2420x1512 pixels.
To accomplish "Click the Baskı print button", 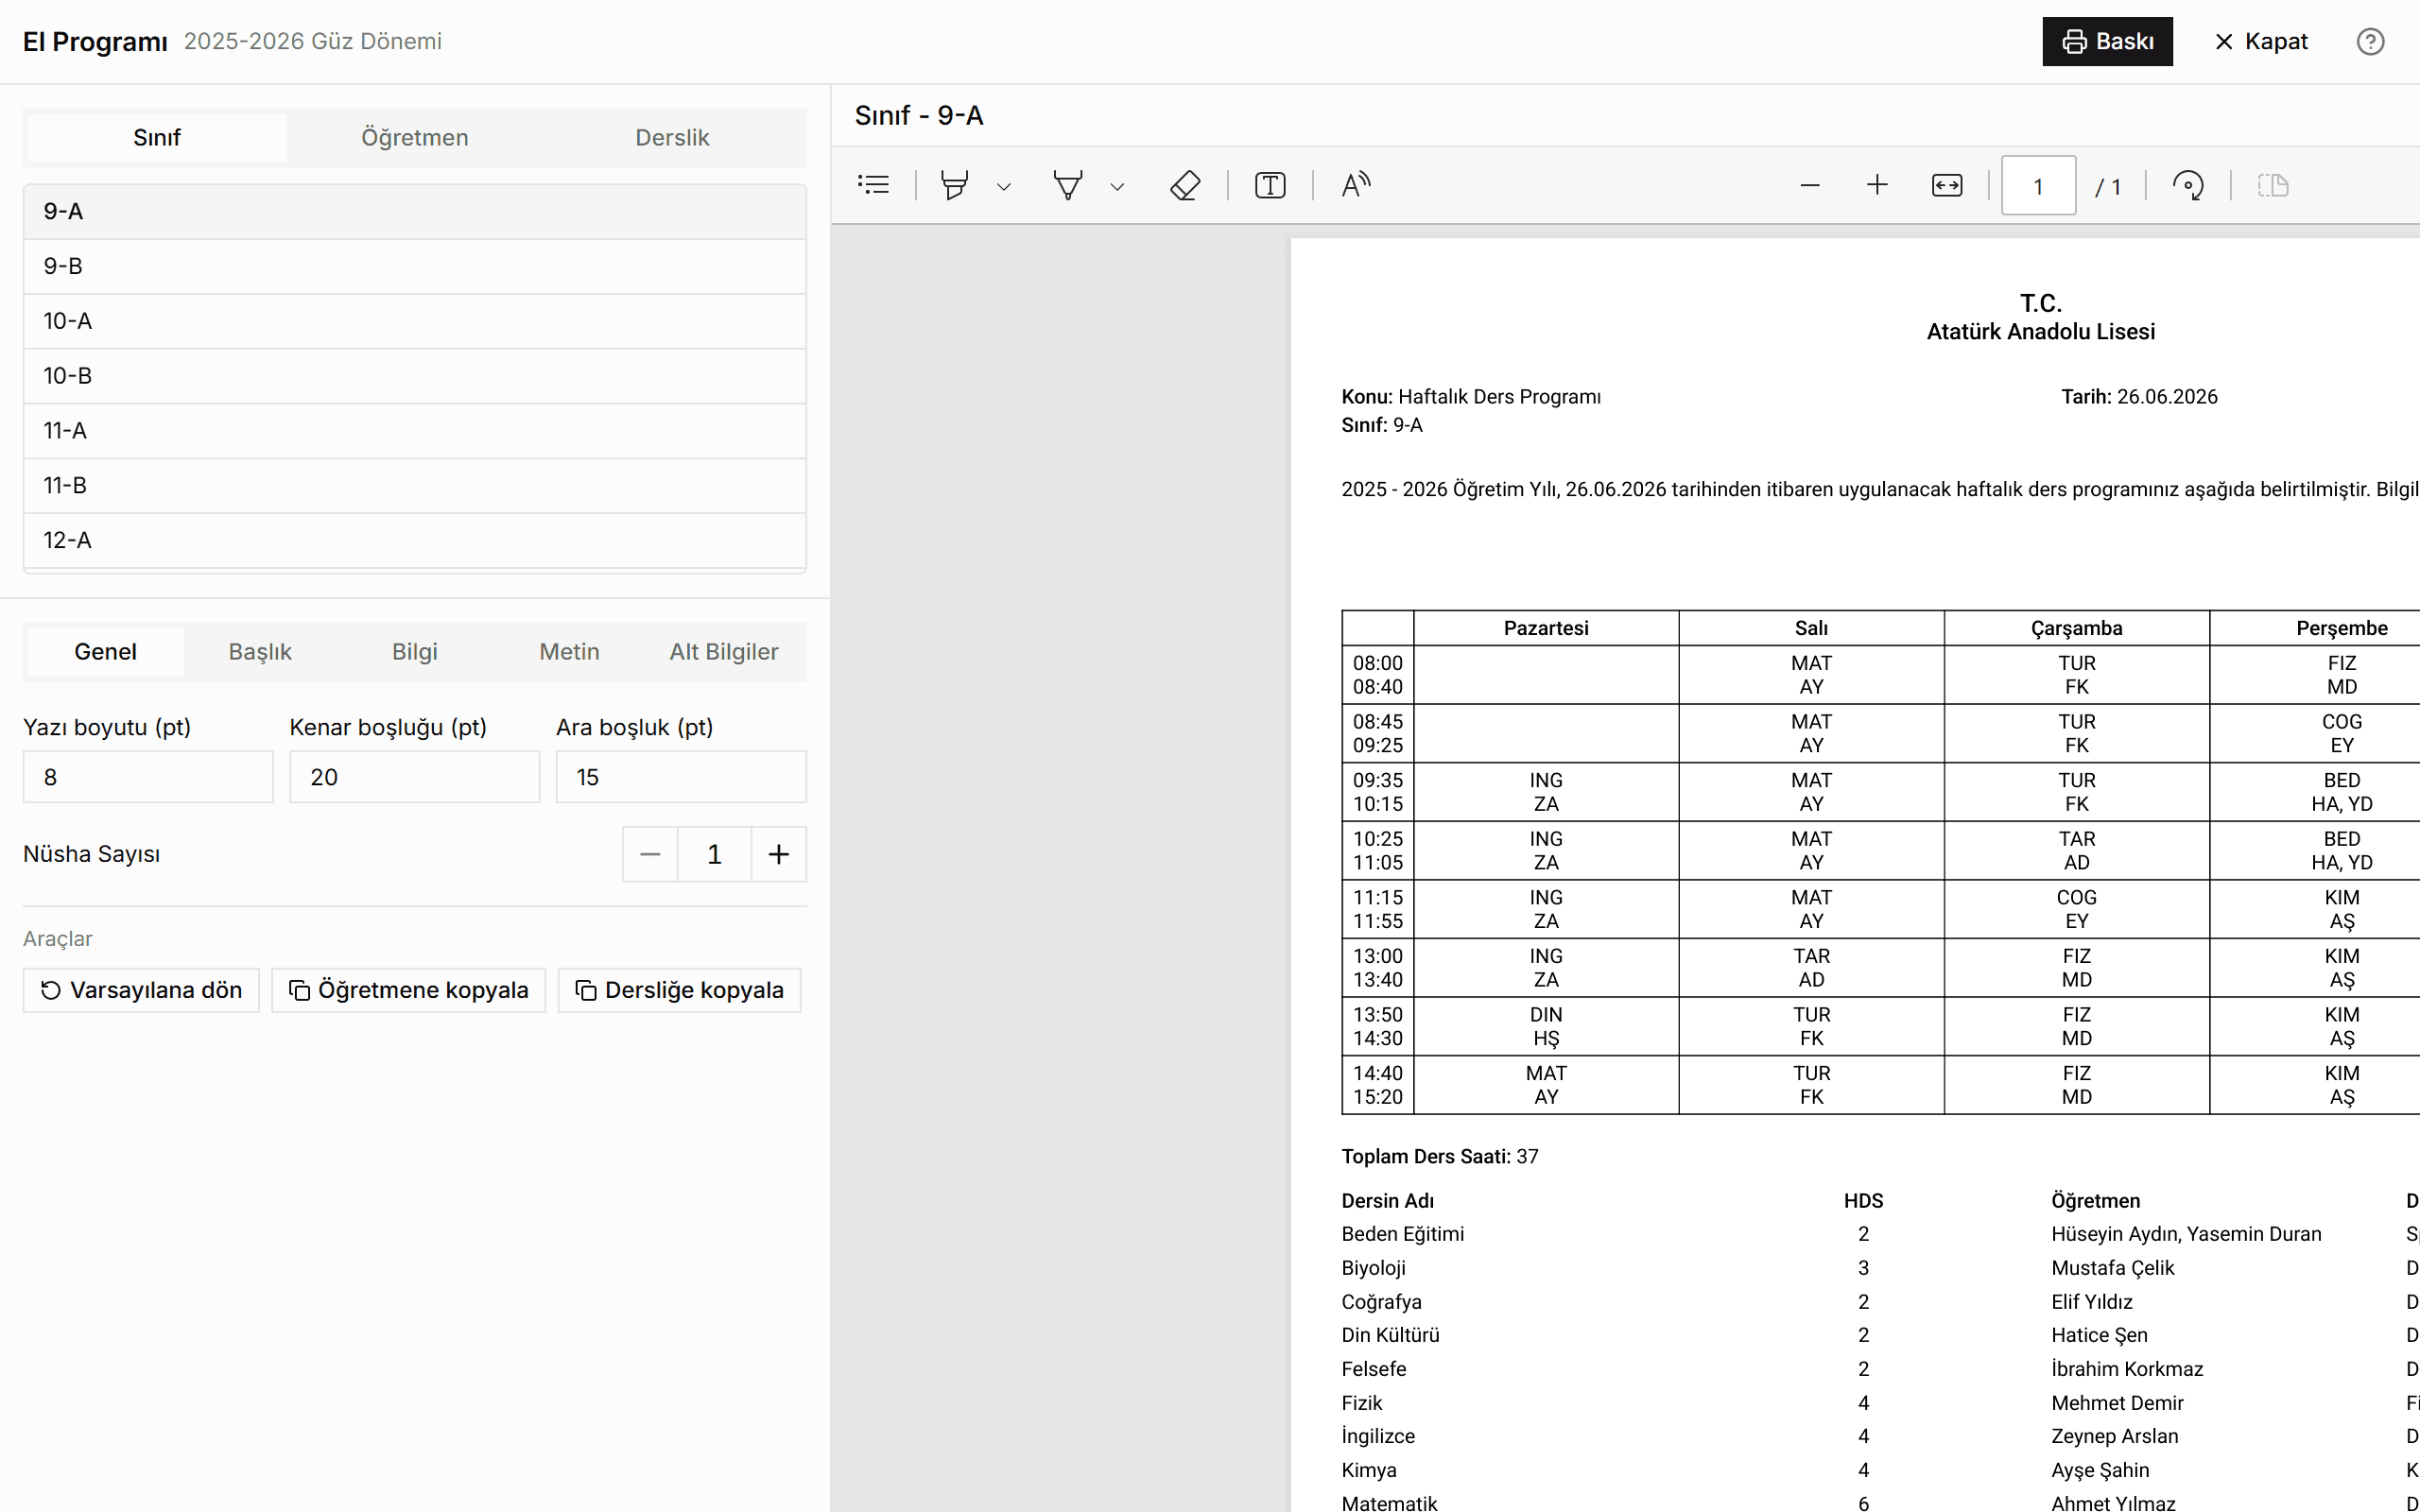I will (x=2107, y=41).
